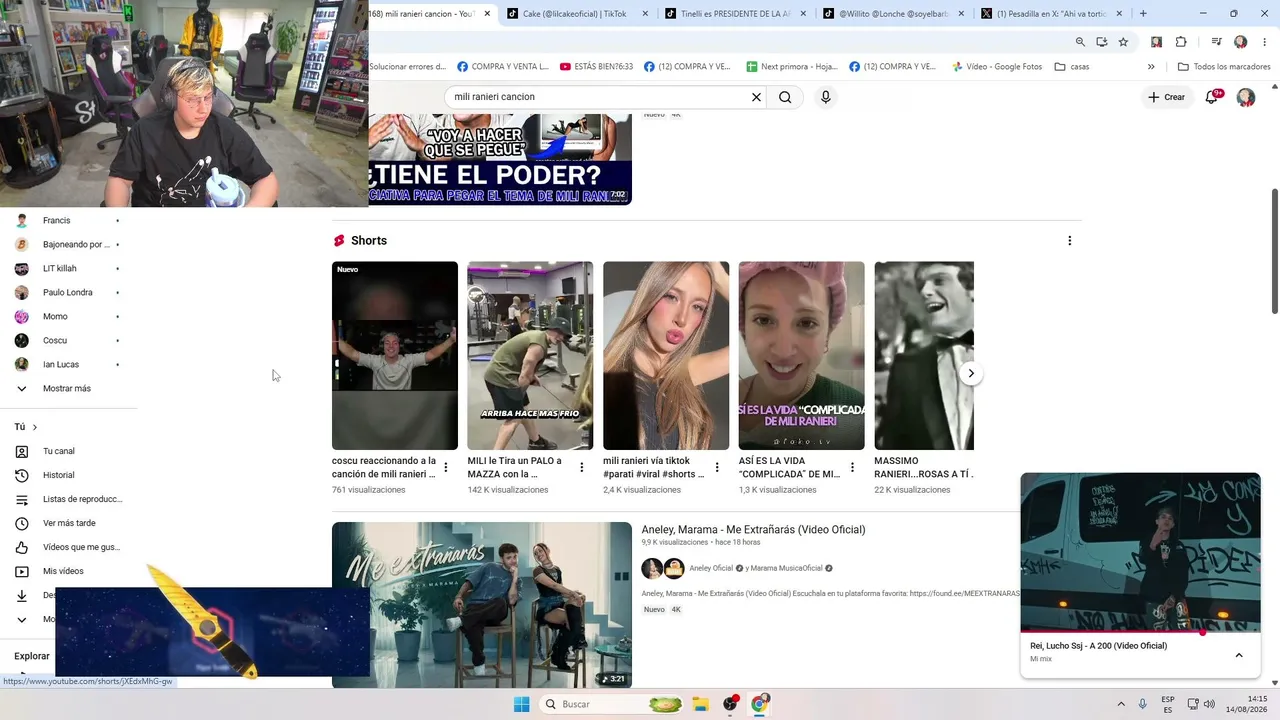The height and width of the screenshot is (720, 1280).
Task: Open options for mili ranieri via tiktok short
Action: coord(717,467)
